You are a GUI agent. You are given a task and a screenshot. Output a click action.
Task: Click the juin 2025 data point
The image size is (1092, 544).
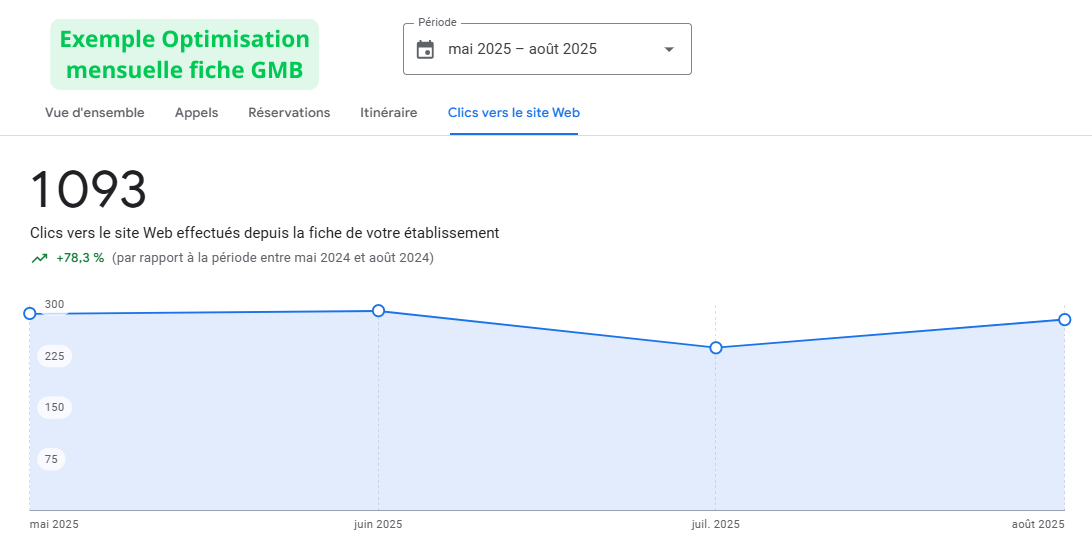(x=378, y=311)
